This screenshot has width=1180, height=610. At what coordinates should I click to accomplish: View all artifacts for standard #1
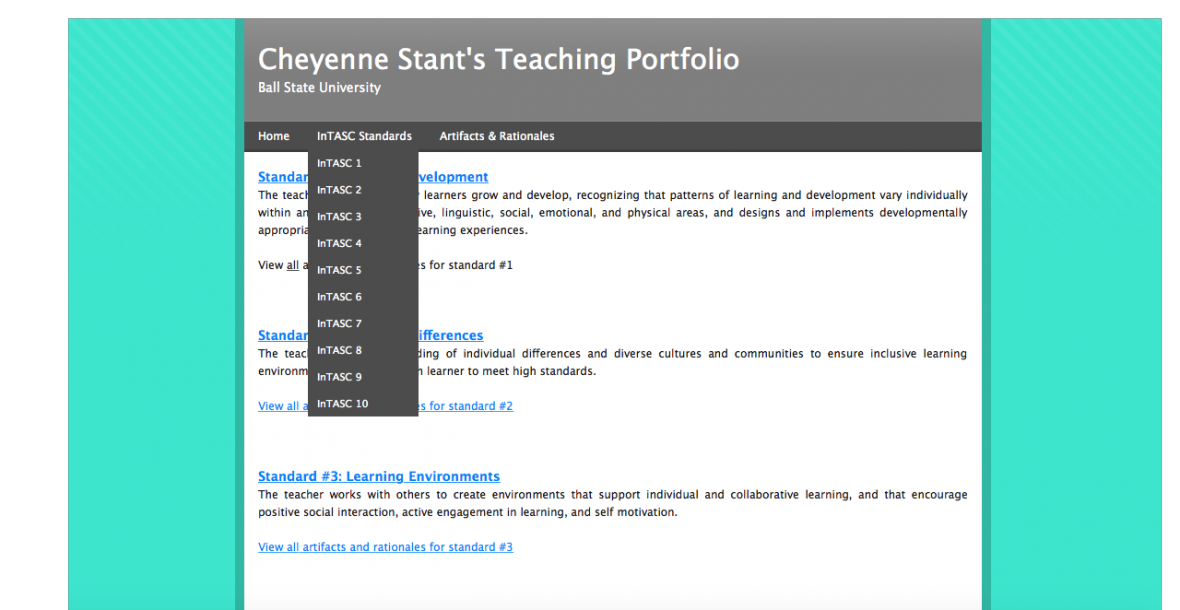(292, 266)
